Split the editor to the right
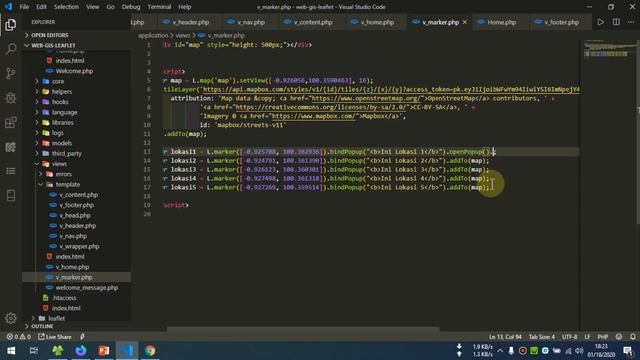This screenshot has width=640, height=360. [616, 22]
